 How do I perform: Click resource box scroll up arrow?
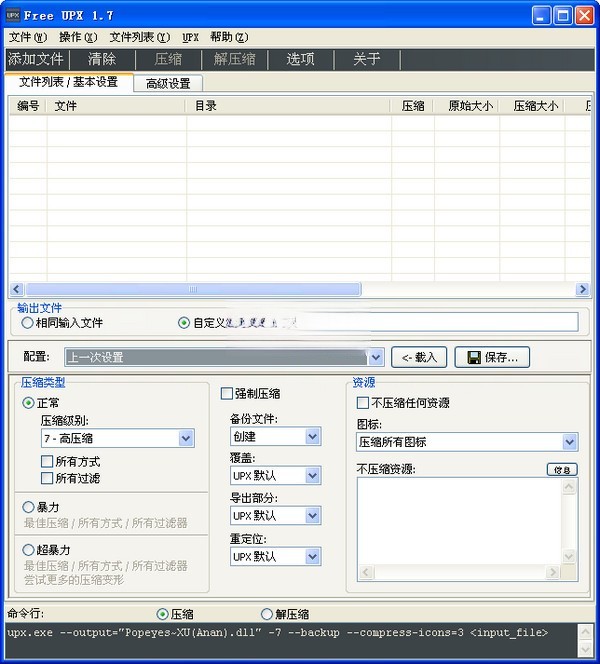pyautogui.click(x=569, y=487)
